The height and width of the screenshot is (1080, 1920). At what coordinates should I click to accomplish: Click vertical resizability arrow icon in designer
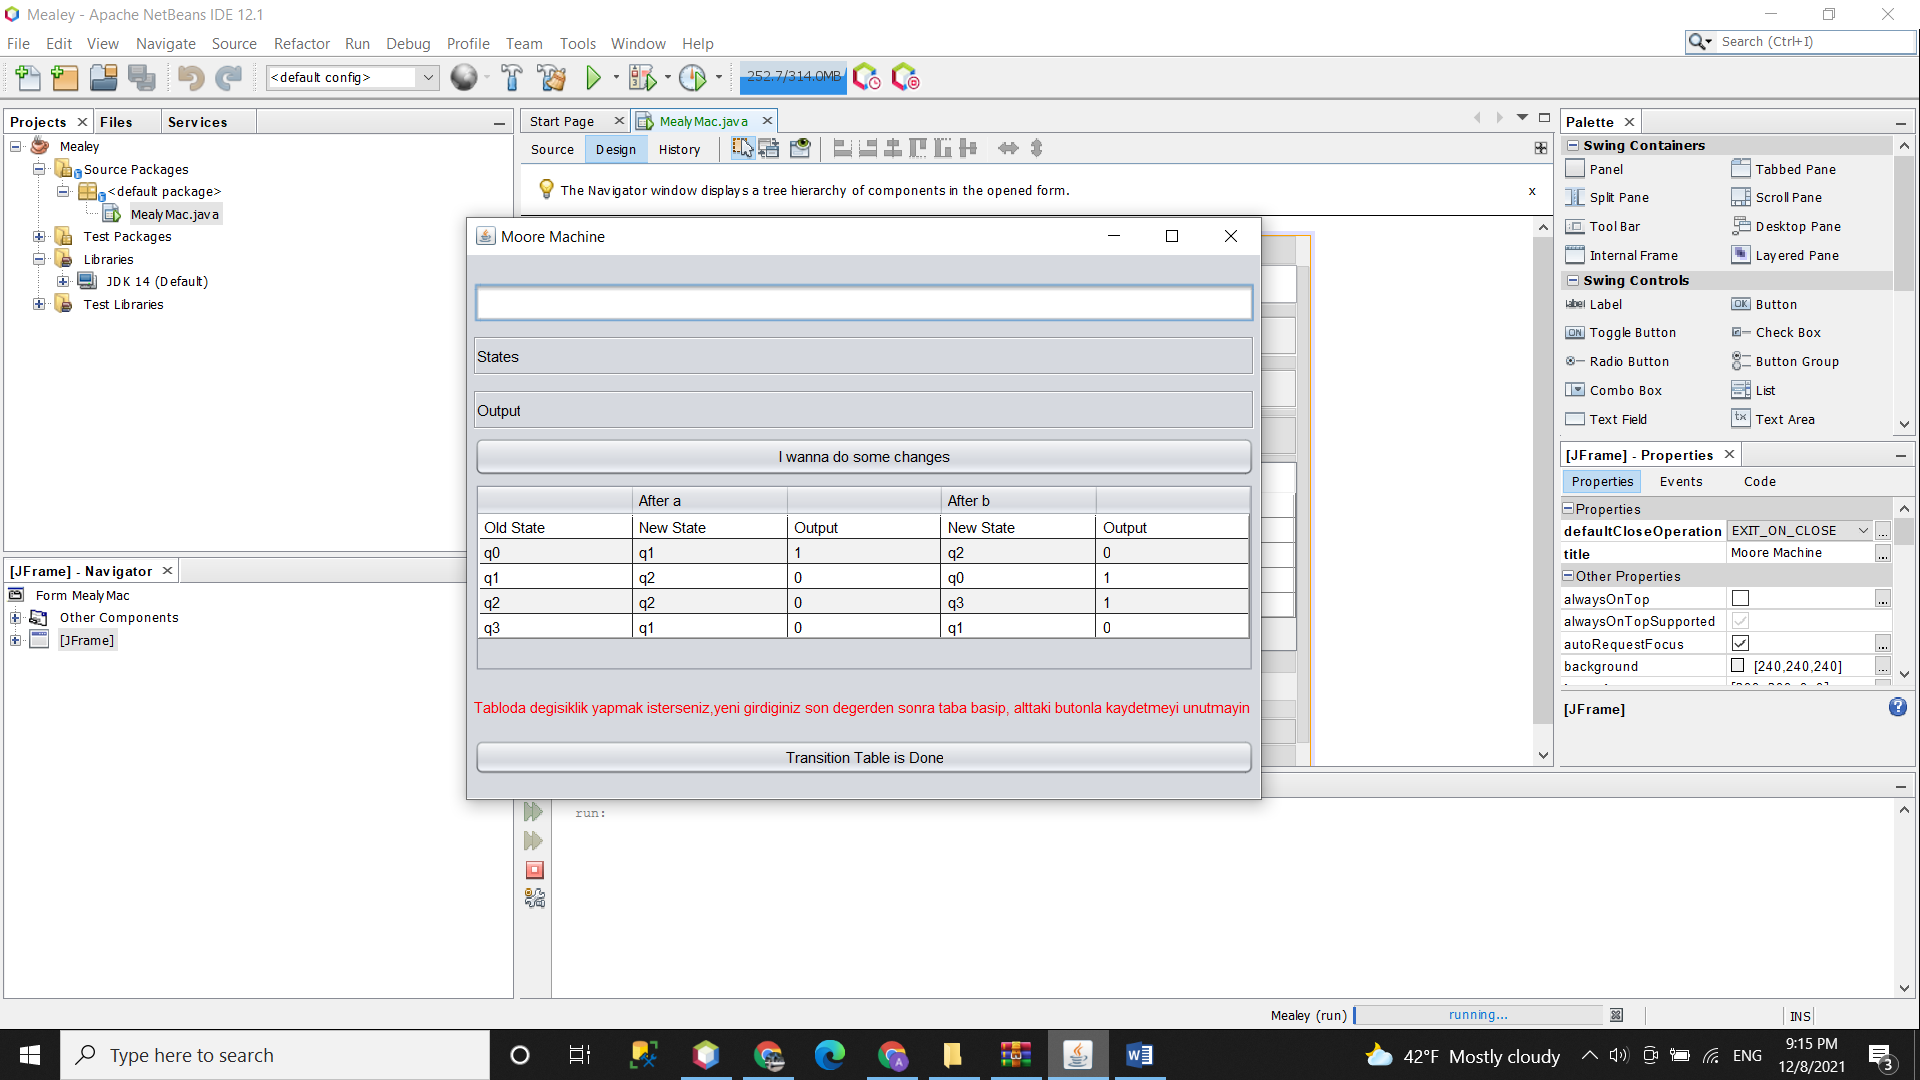tap(1037, 148)
